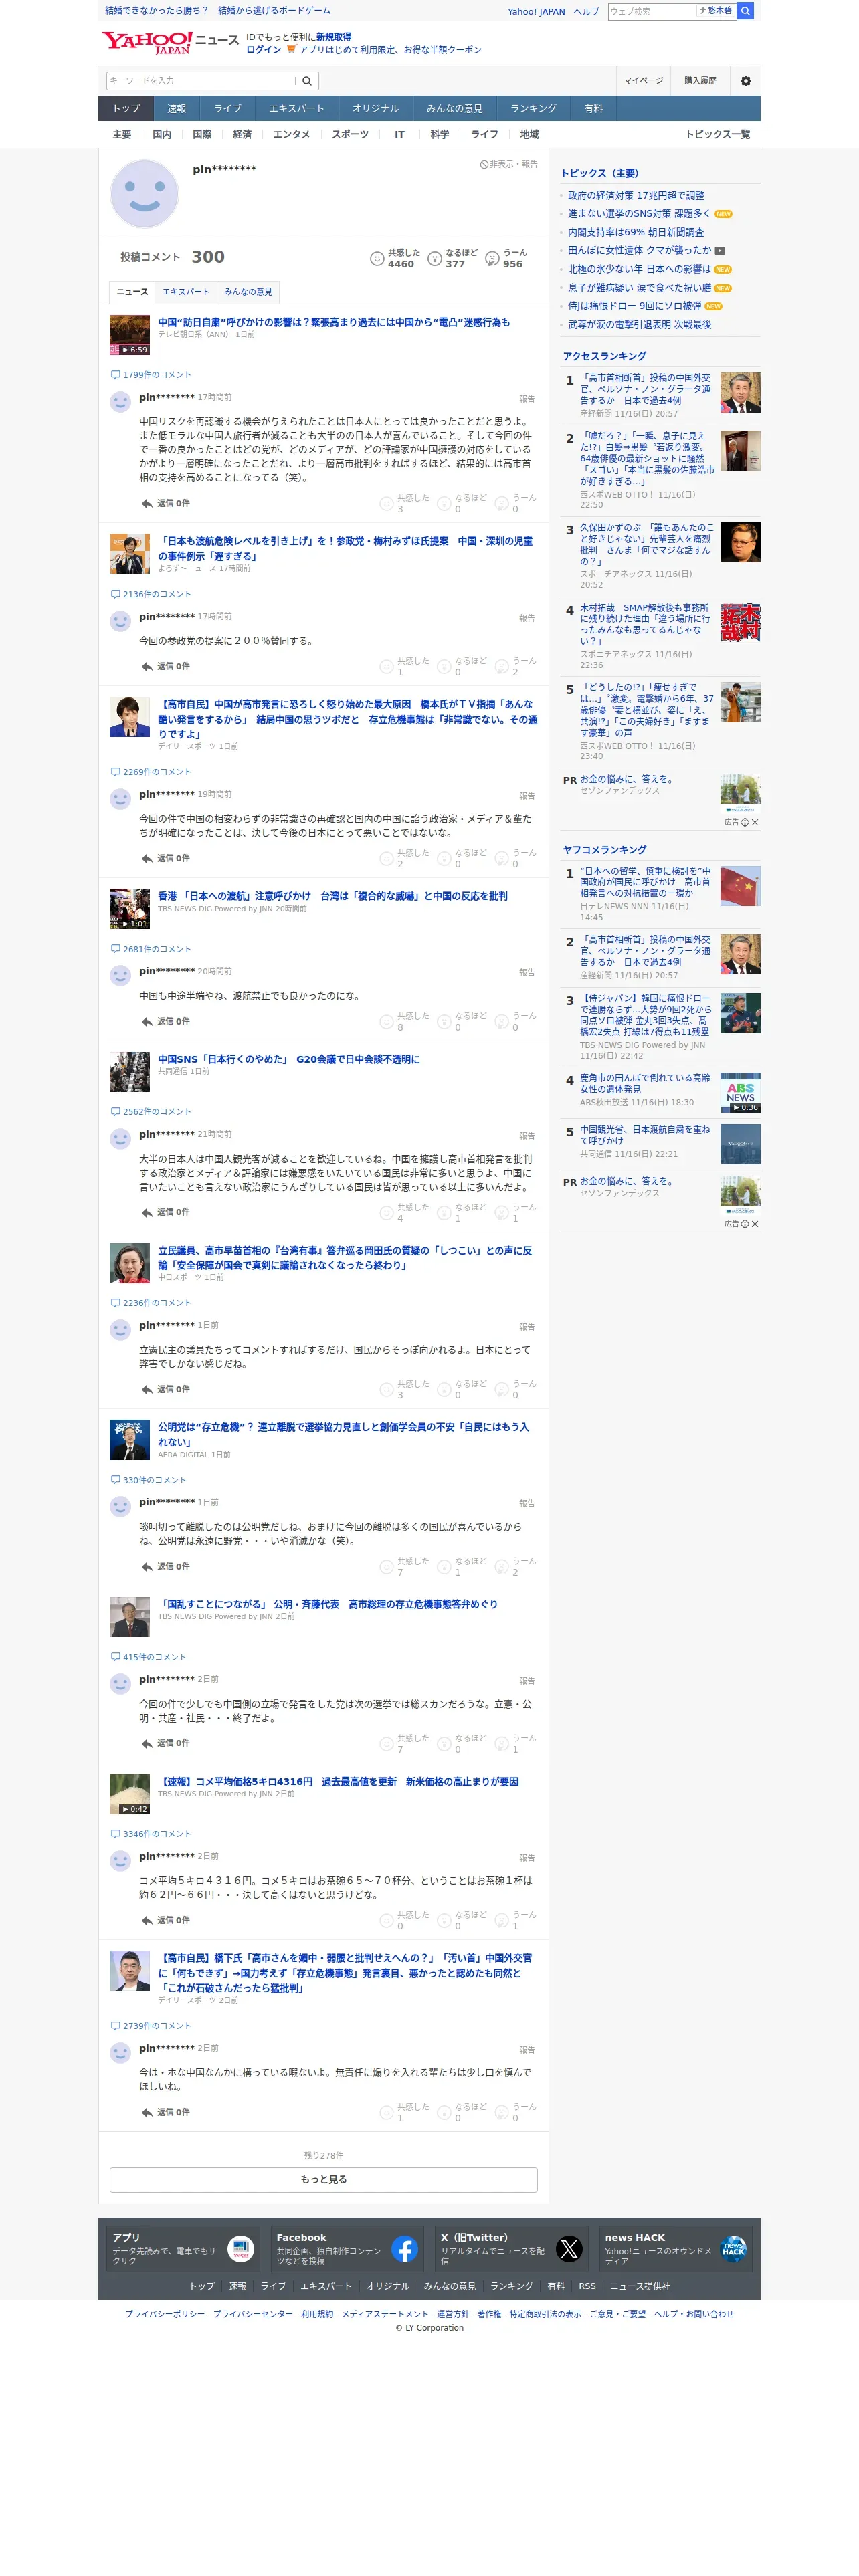This screenshot has height=2576, width=859.
Task: Open the 新規取得 ID link
Action: [x=333, y=37]
